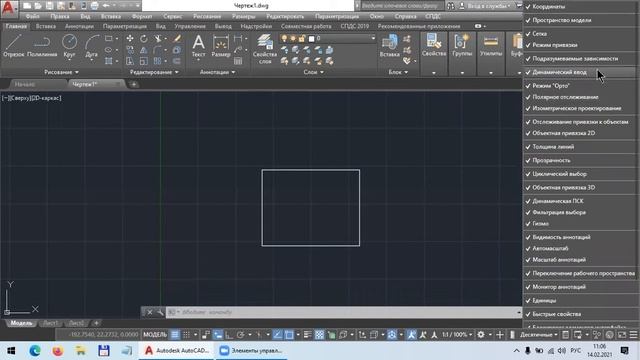This screenshot has width=640, height=360.
Task: Switch to the Лист1 layout tab
Action: [x=51, y=323]
